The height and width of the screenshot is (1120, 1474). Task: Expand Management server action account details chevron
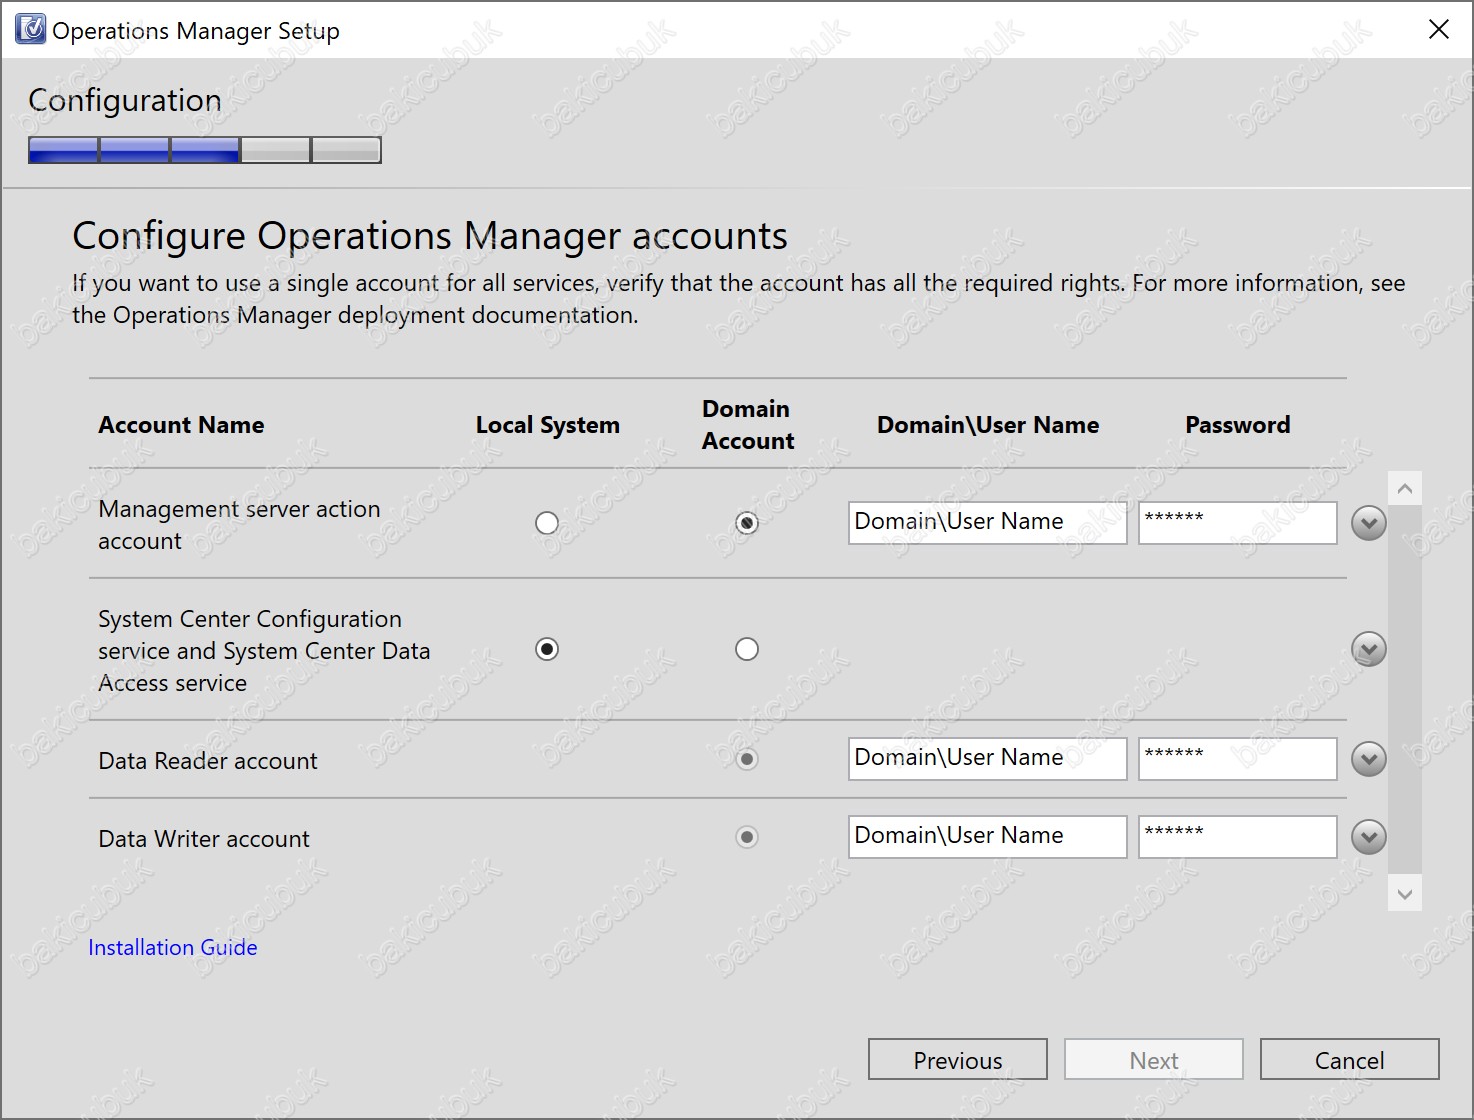1369,523
